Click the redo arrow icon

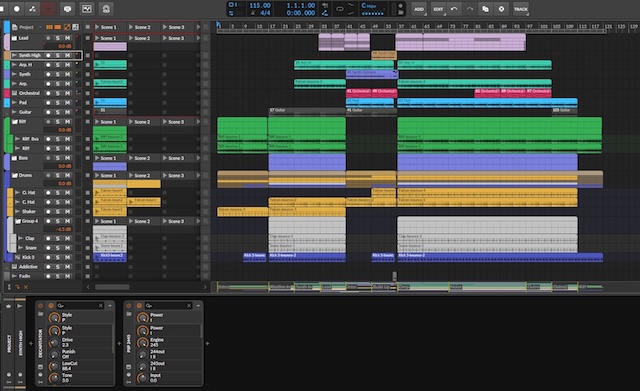pos(469,9)
